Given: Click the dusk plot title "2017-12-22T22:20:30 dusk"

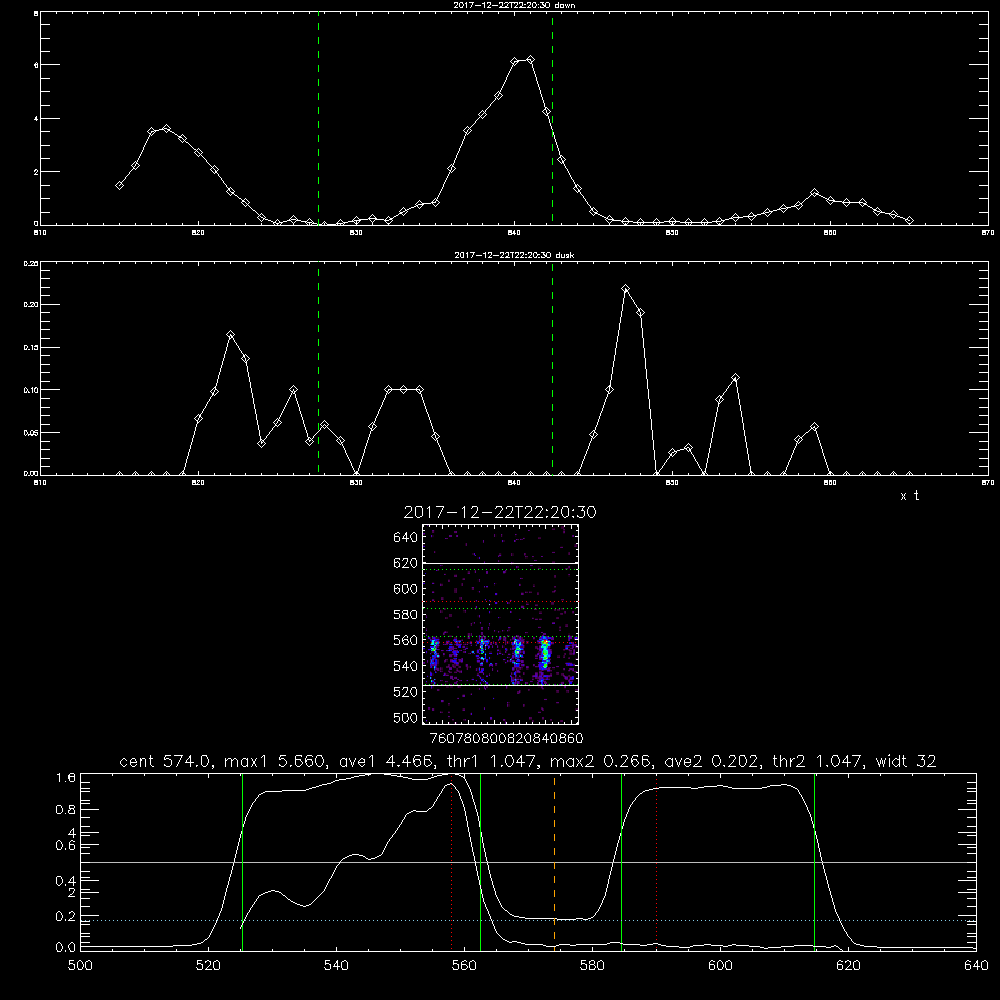Looking at the screenshot, I should (514, 255).
